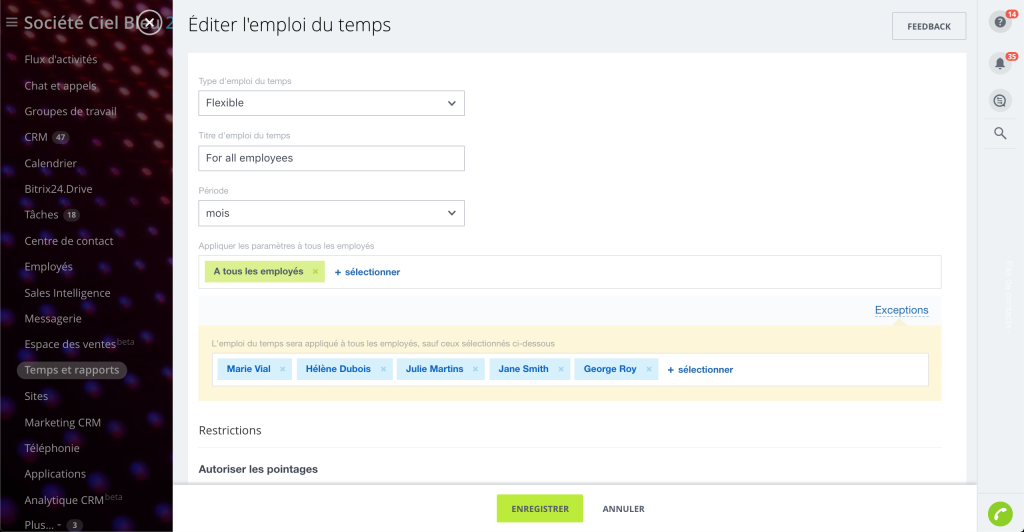
Task: Click the ENREGISTRER button
Action: tap(540, 508)
